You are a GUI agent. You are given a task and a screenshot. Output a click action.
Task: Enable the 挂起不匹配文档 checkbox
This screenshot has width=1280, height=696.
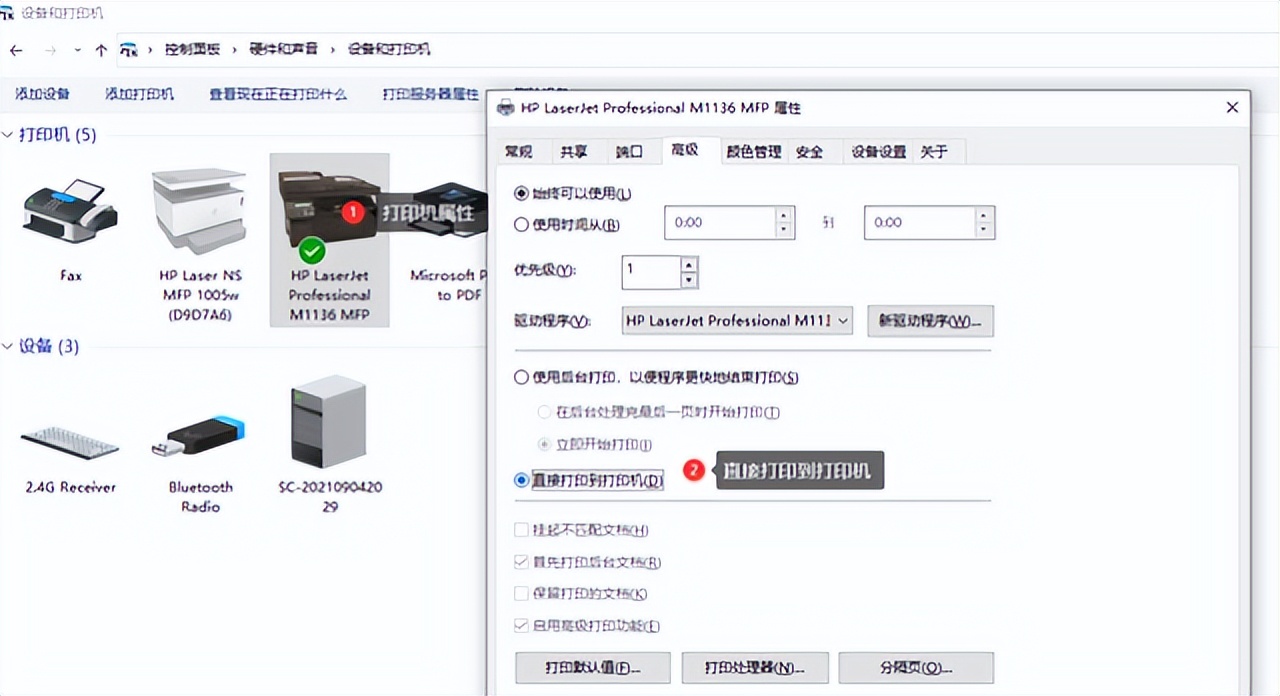(521, 530)
